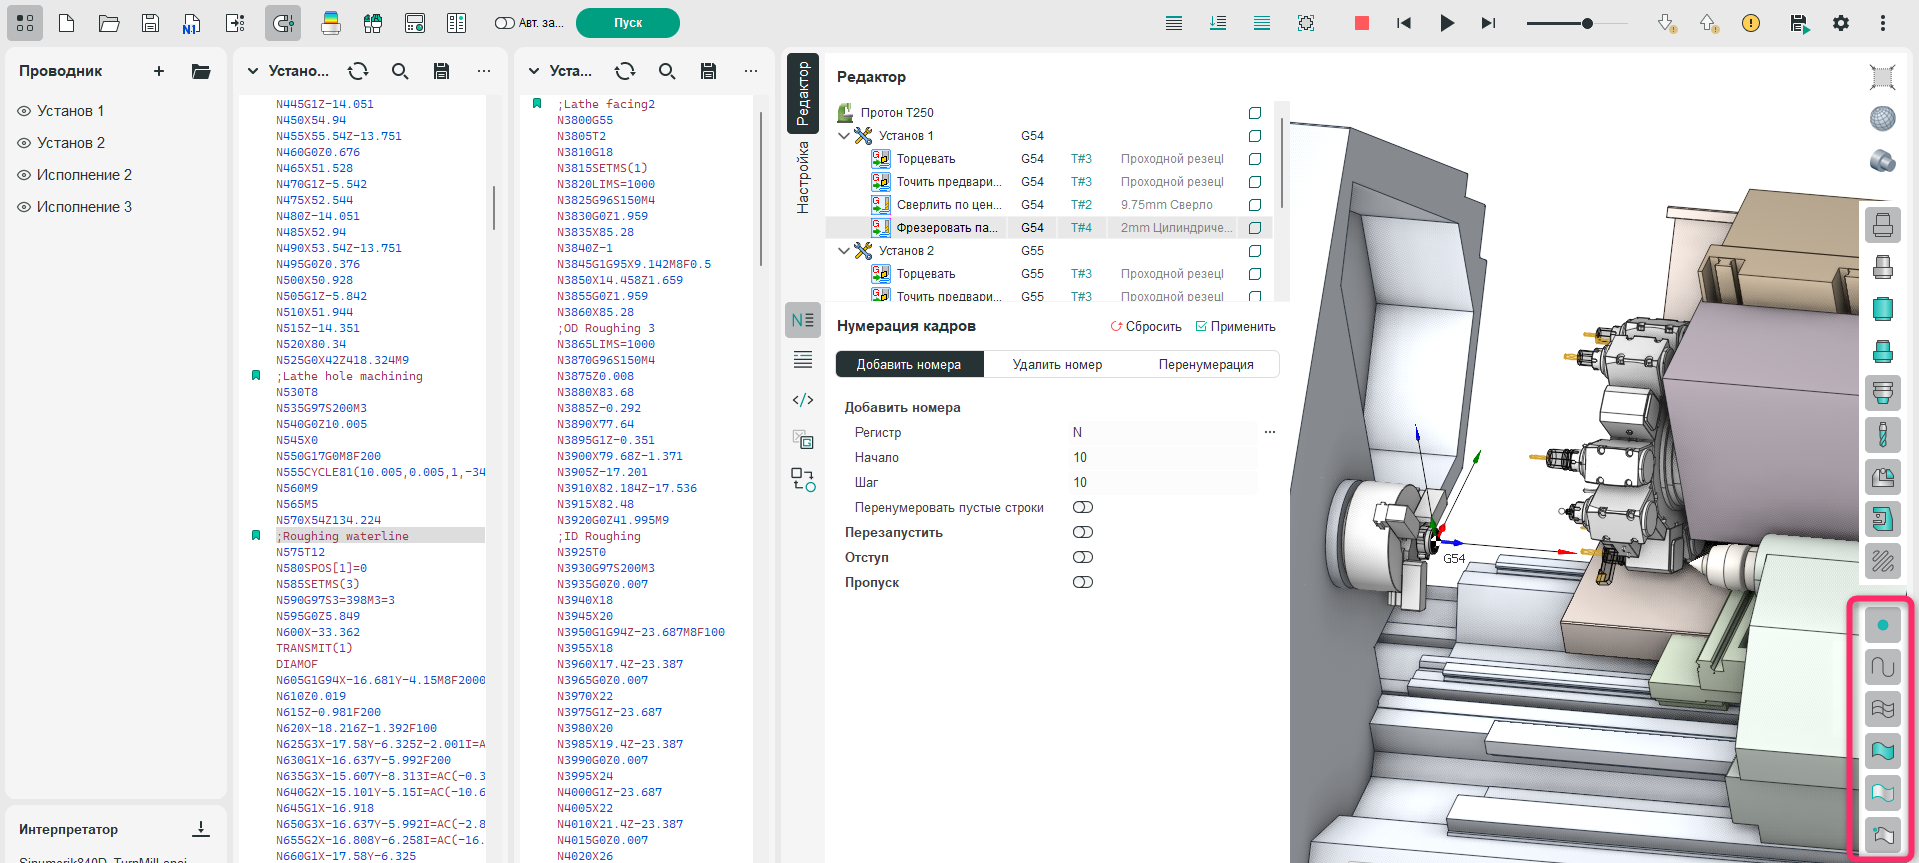Add a new item in Проводник panel
The image size is (1919, 863).
[x=159, y=71]
